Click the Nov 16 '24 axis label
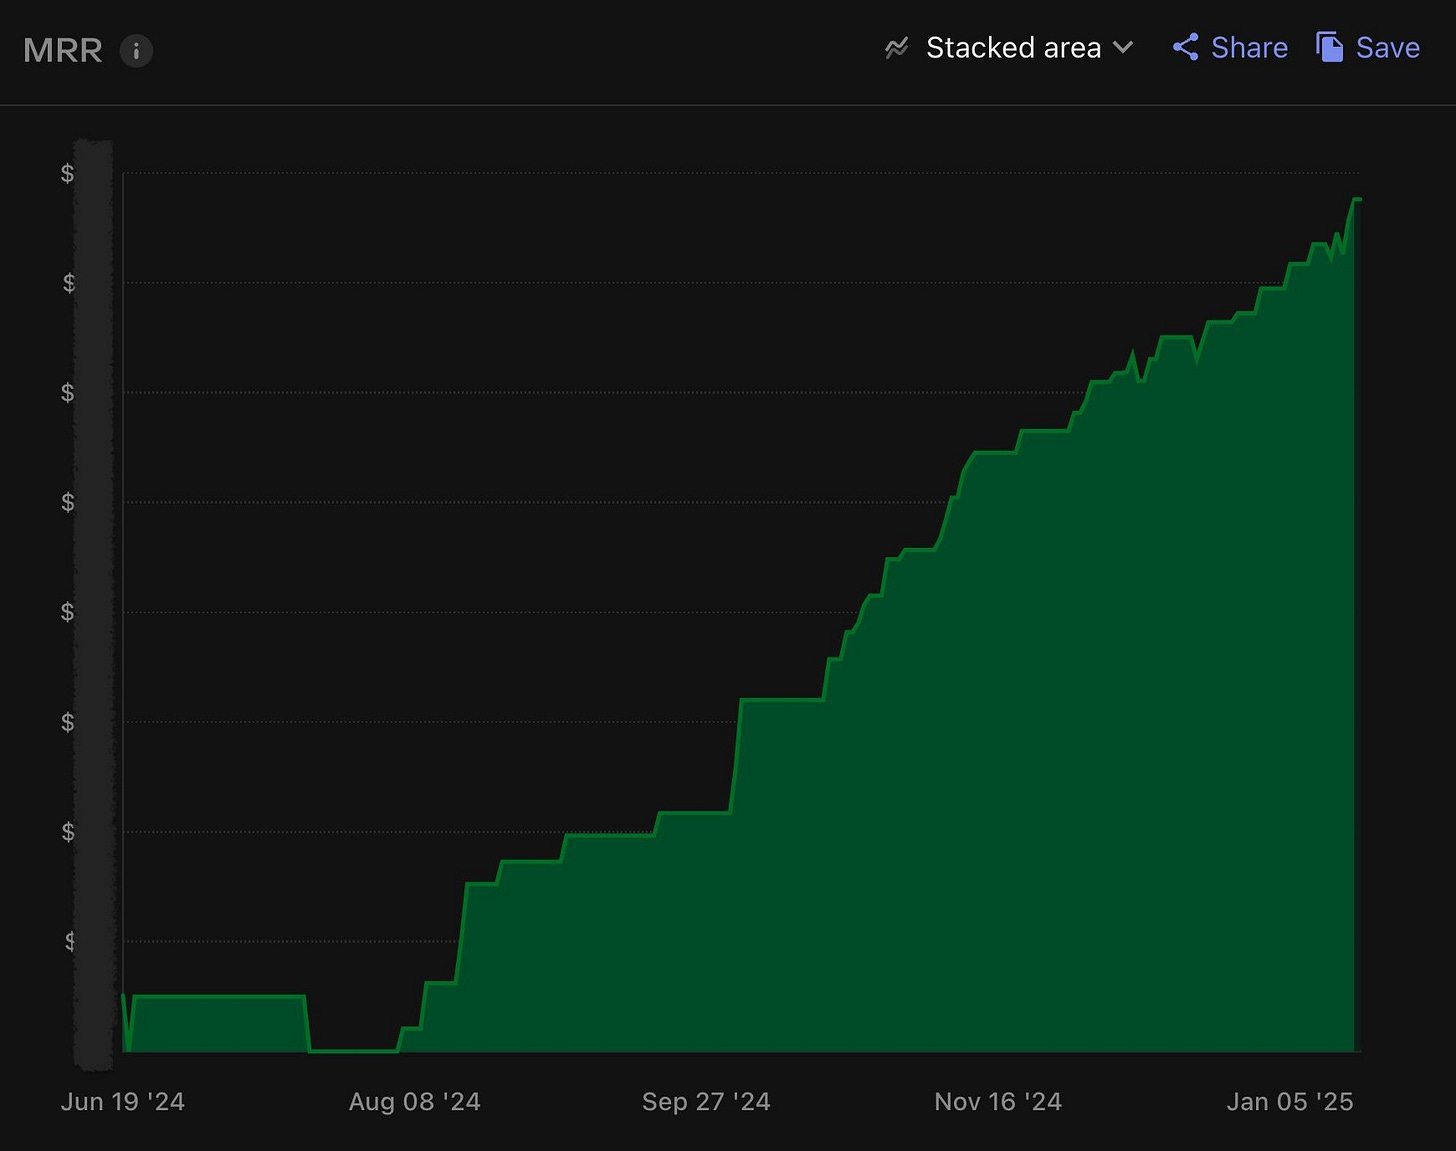 (997, 1101)
